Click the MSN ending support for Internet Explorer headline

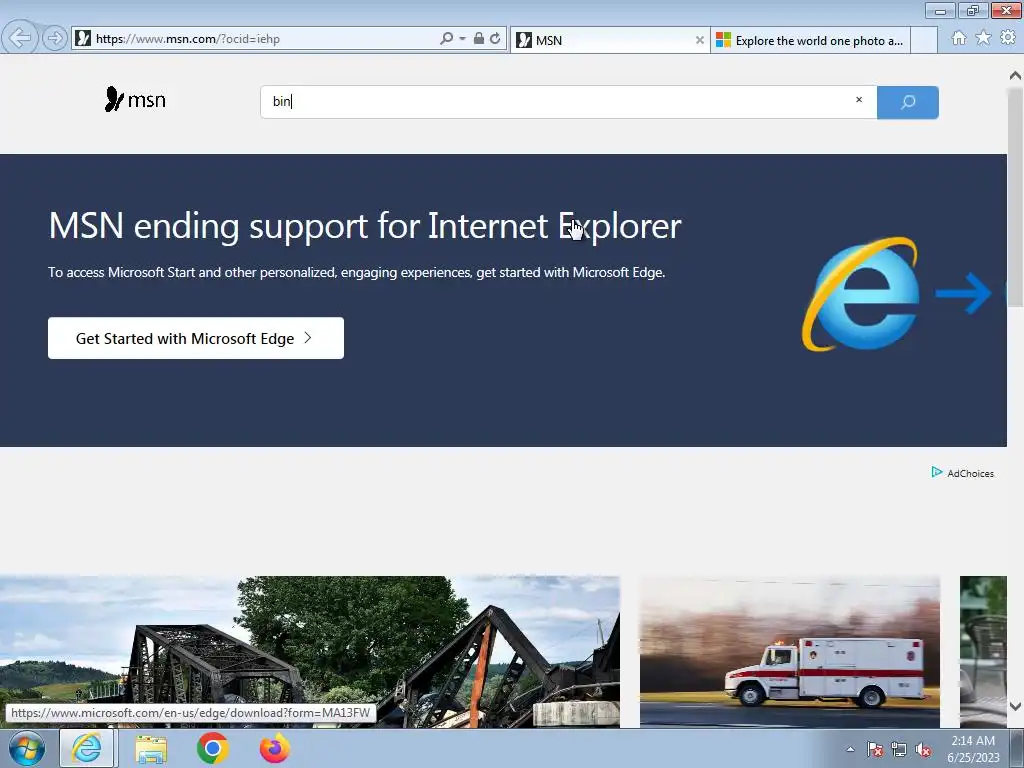click(x=364, y=226)
